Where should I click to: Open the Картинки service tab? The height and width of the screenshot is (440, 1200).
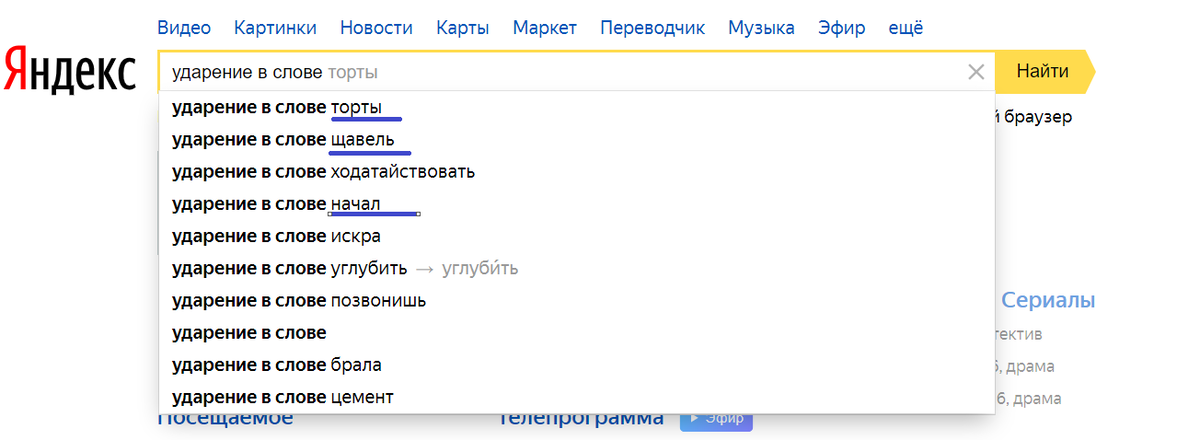275,27
